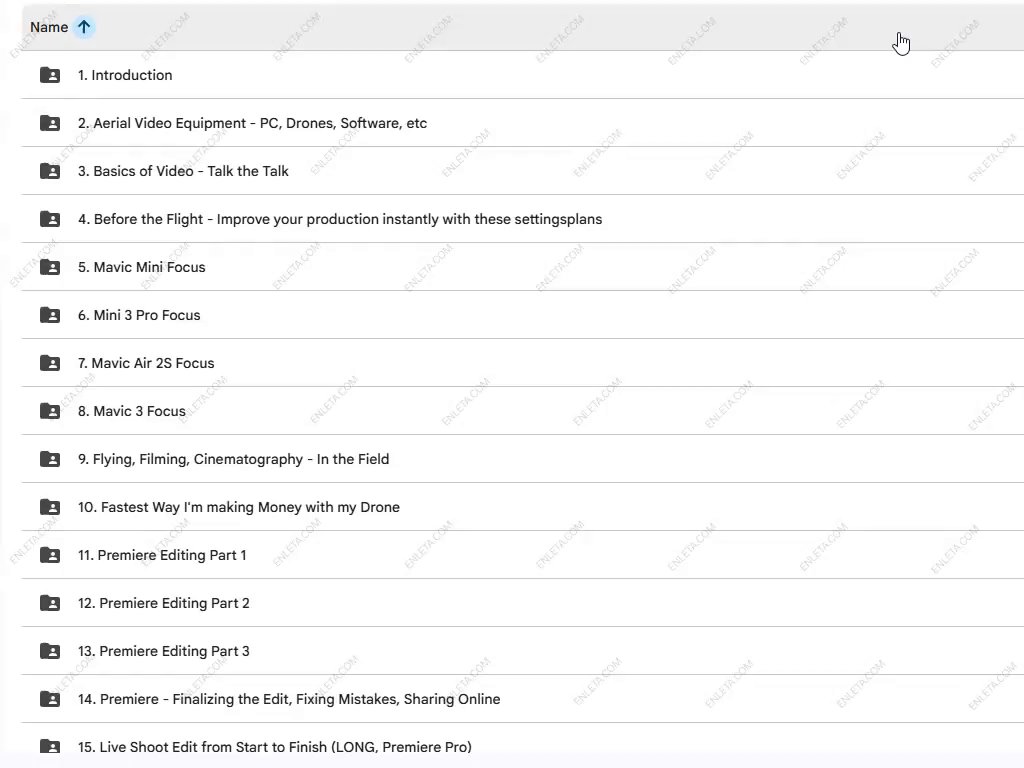
Task: Click folder icon next to Basics of Video
Action: 50,171
